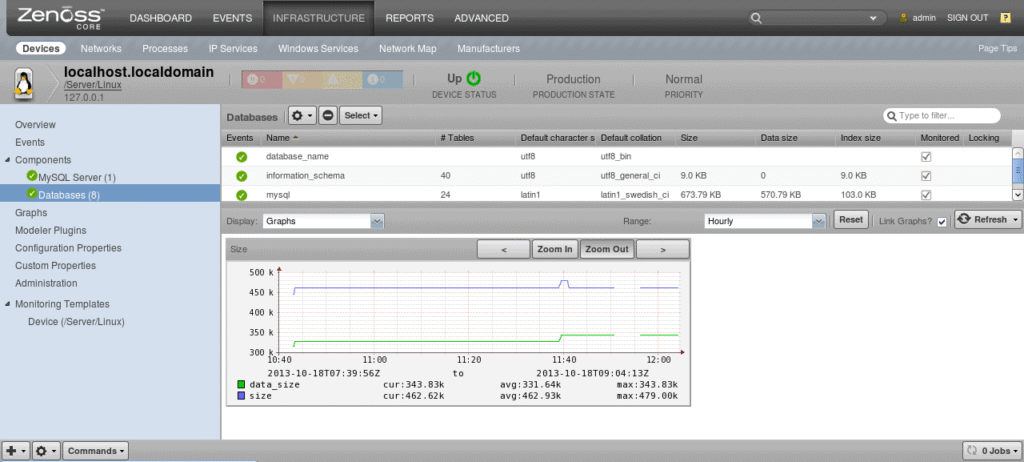
Task: Open the Select dropdown menu
Action: 360,116
